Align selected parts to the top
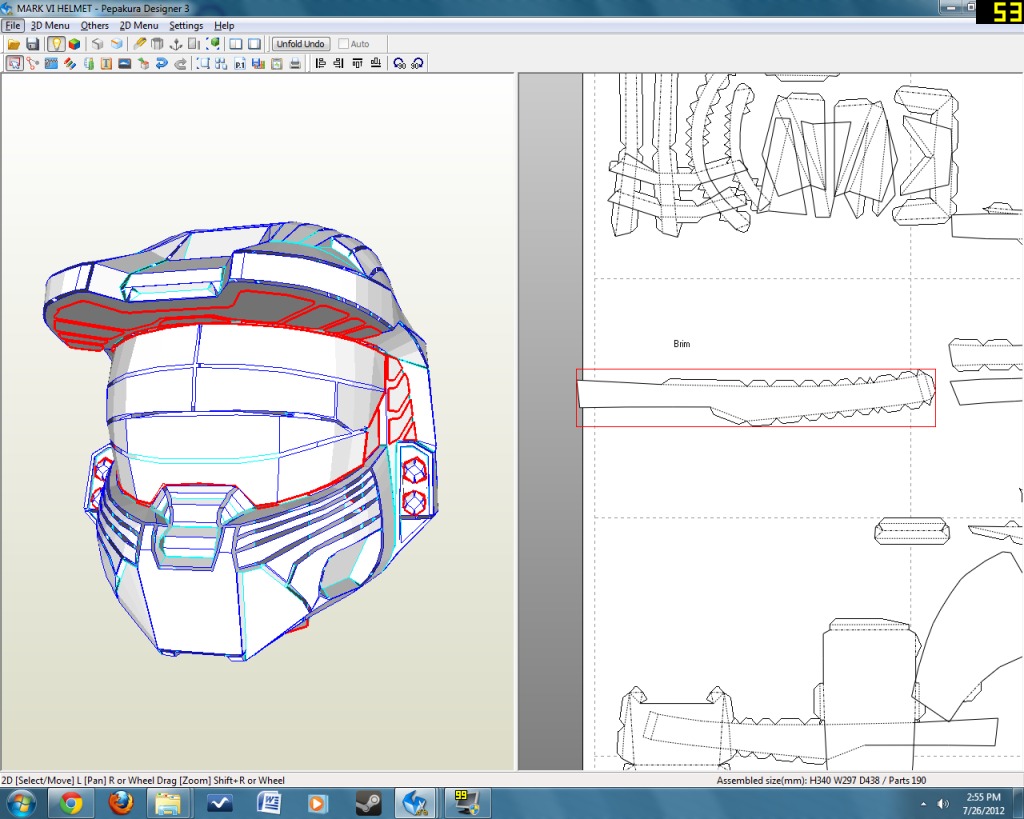 click(x=357, y=63)
